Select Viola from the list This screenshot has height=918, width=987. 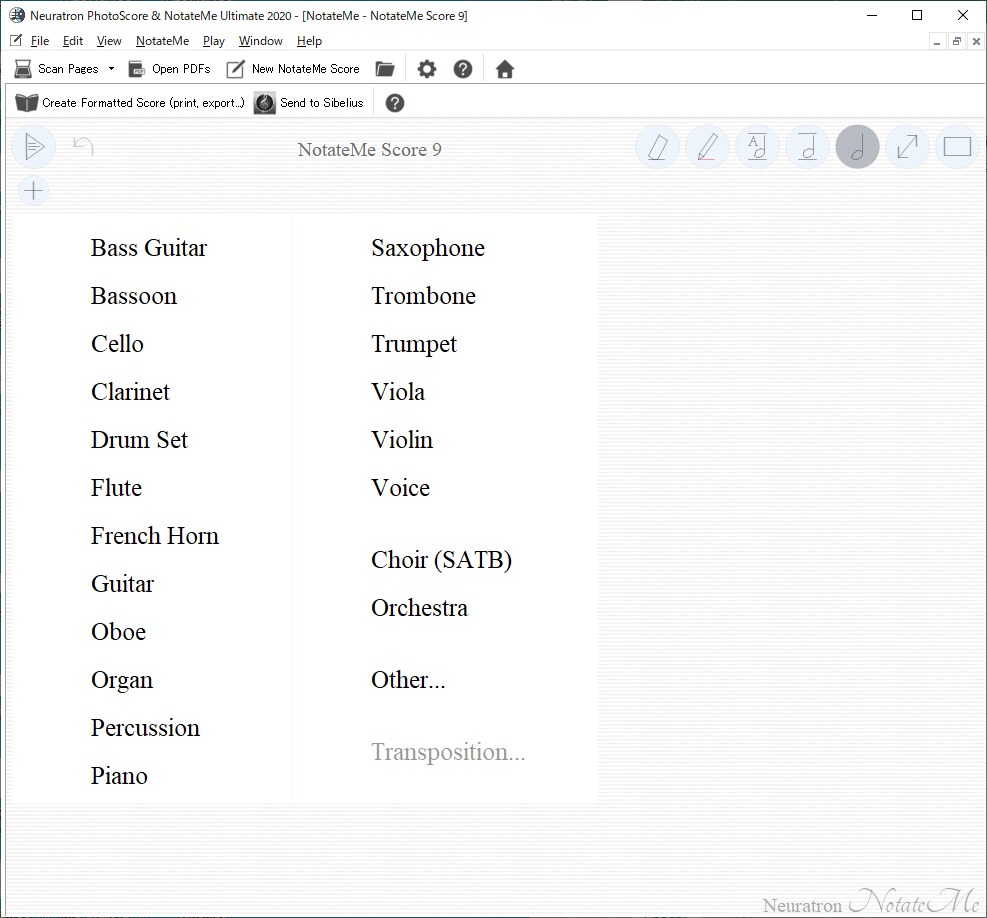[x=398, y=392]
